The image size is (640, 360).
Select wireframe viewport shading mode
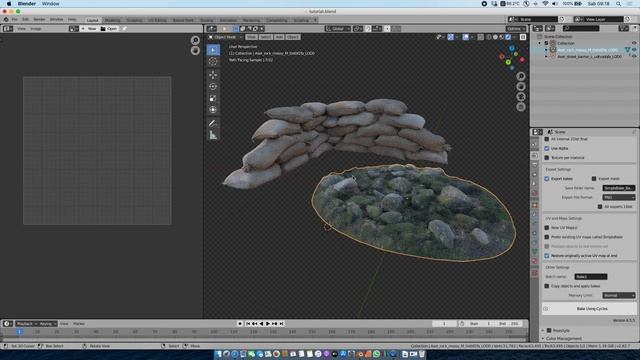pyautogui.click(x=489, y=37)
